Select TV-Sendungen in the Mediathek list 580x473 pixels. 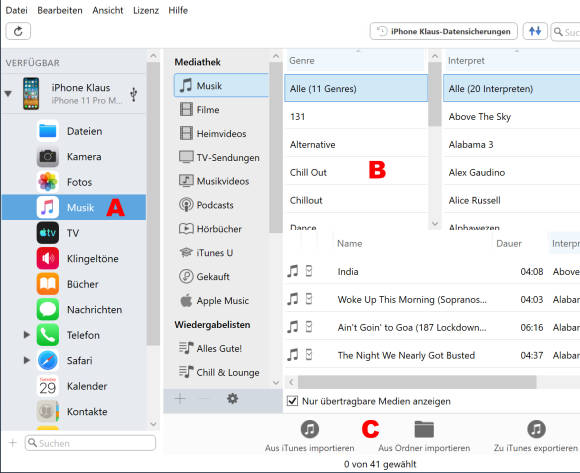coord(221,157)
